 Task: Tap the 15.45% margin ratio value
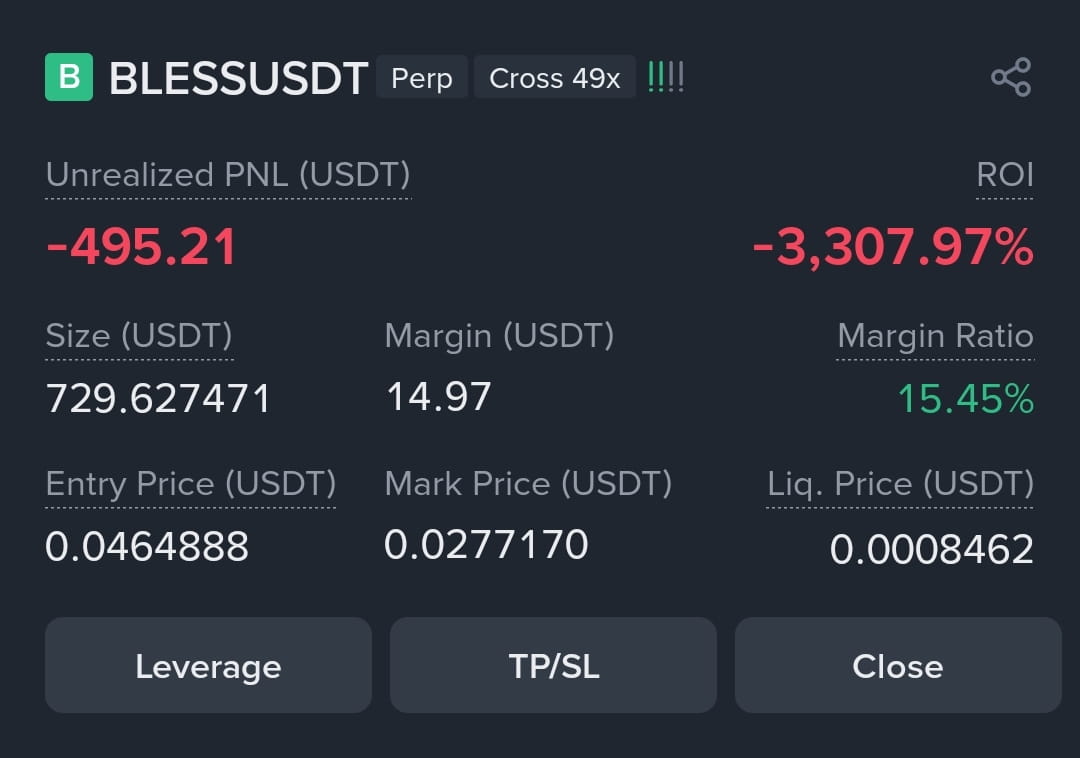[x=966, y=399]
